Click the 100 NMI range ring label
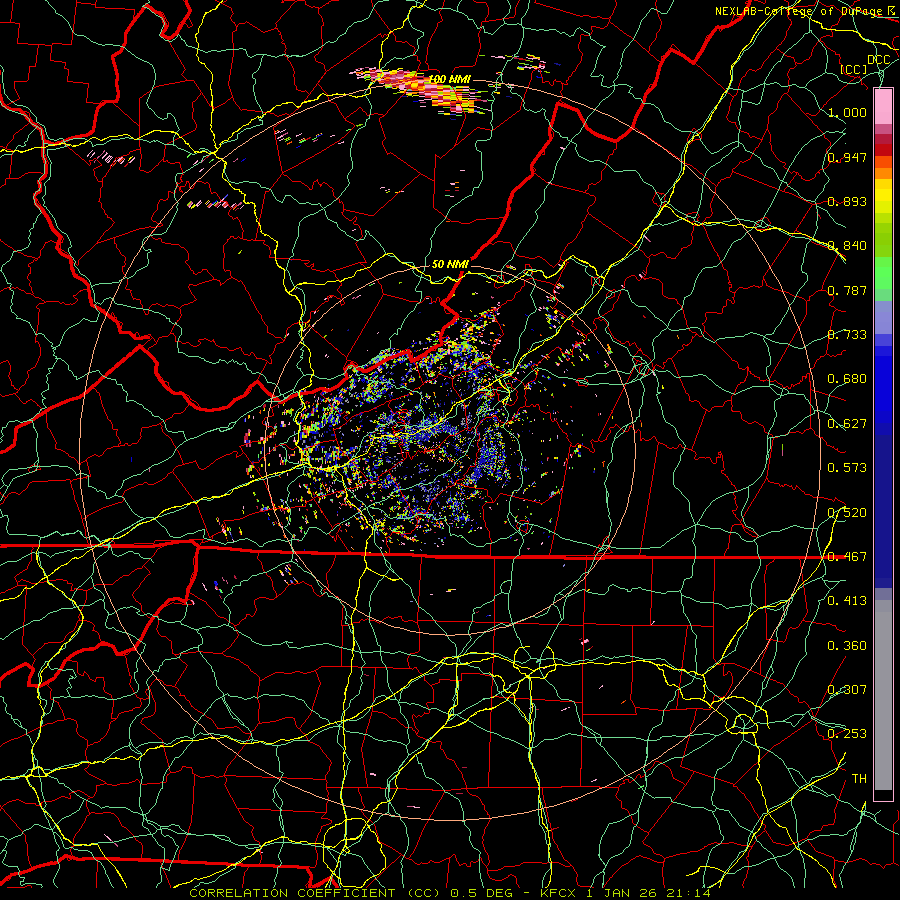Viewport: 900px width, 900px height. pyautogui.click(x=449, y=79)
